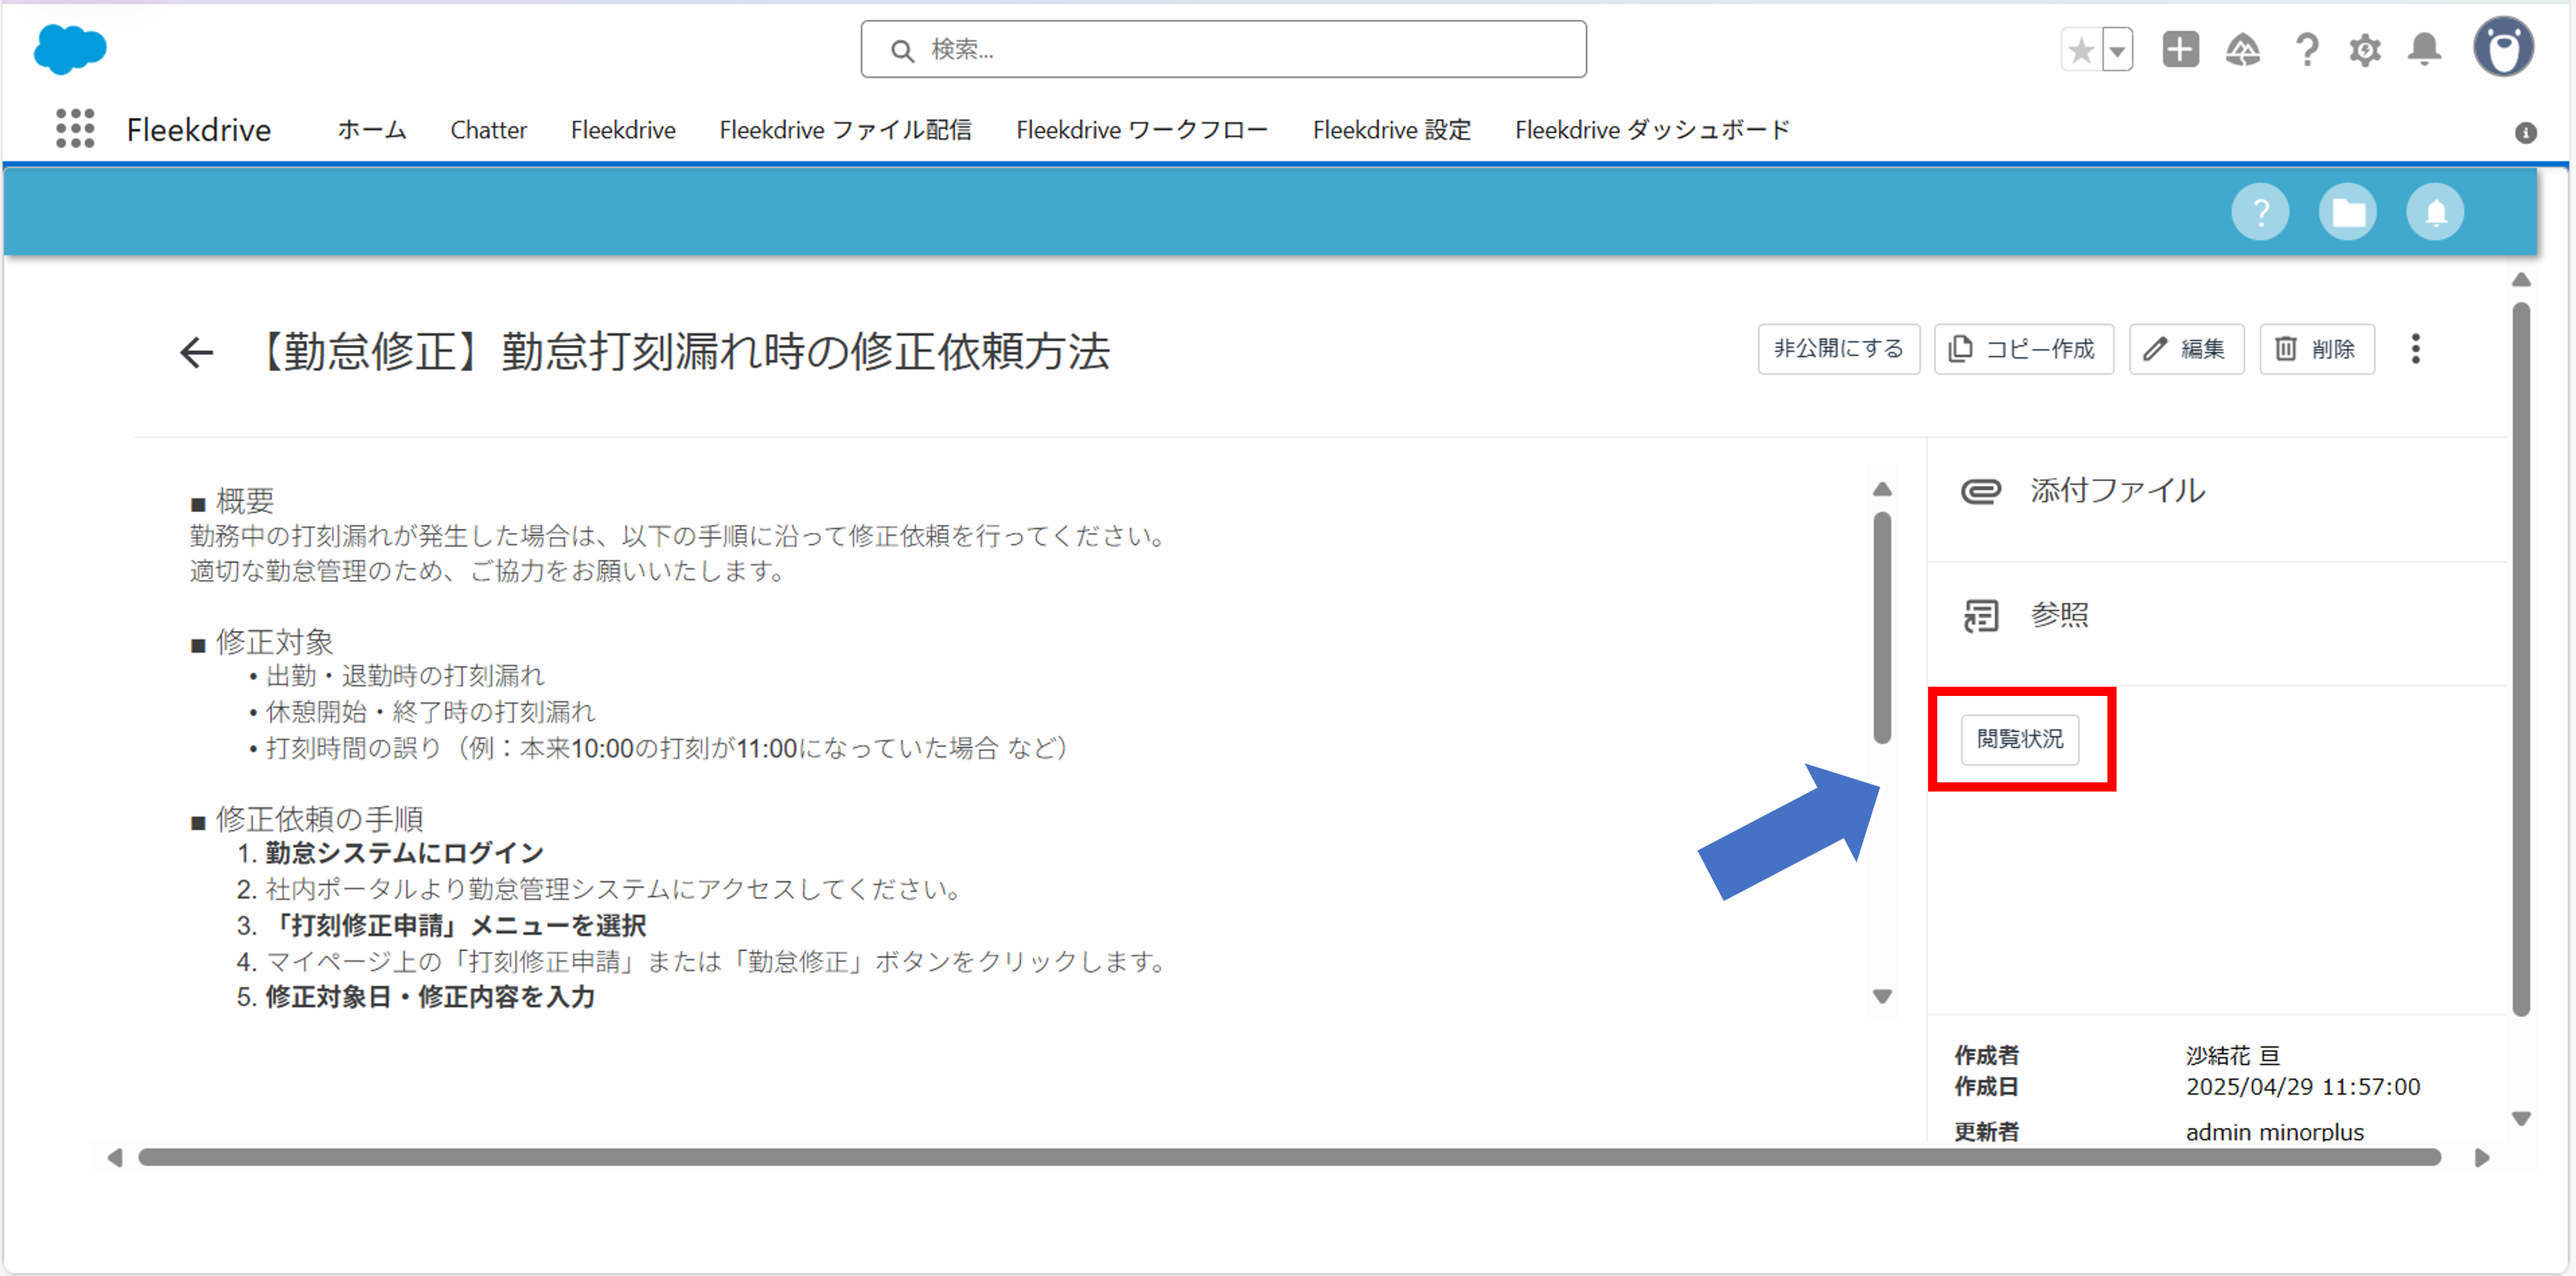This screenshot has width=2576, height=1276.
Task: Click the 参照 reference icon
Action: (1980, 616)
